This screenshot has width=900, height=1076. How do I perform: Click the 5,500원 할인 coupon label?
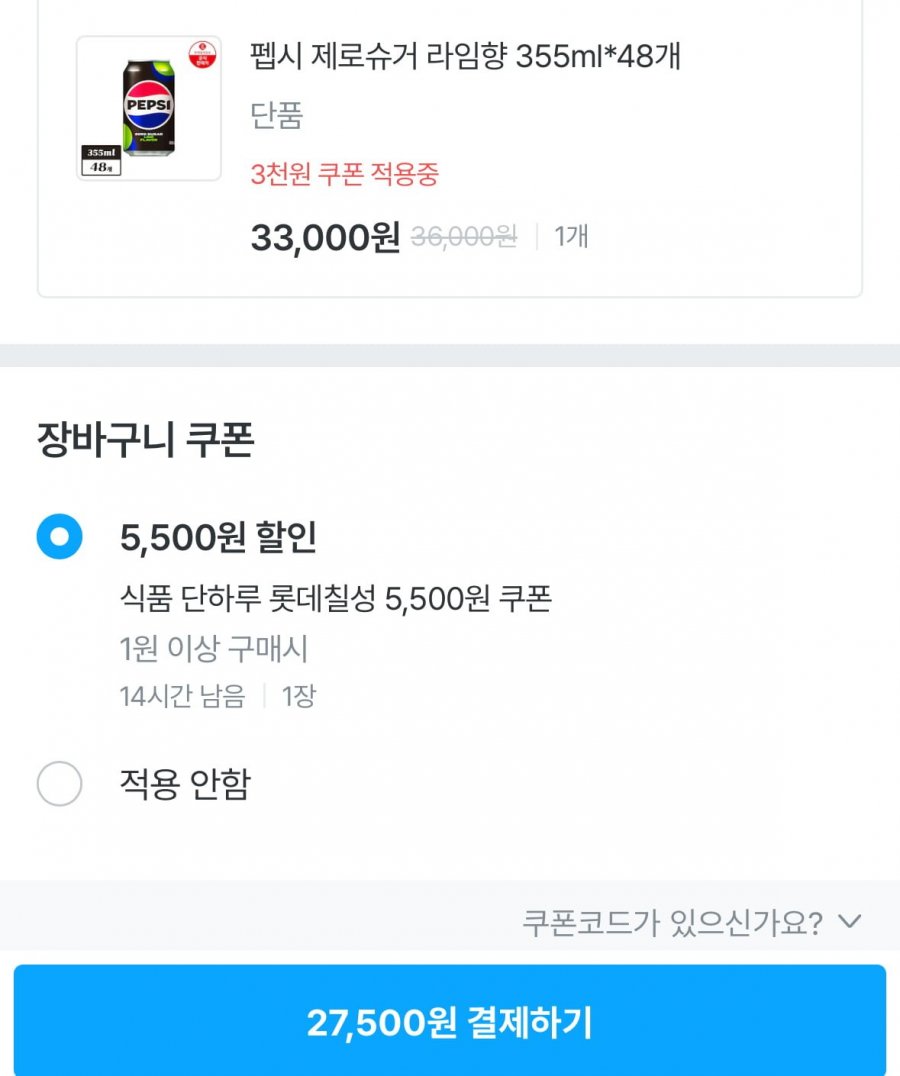[218, 538]
